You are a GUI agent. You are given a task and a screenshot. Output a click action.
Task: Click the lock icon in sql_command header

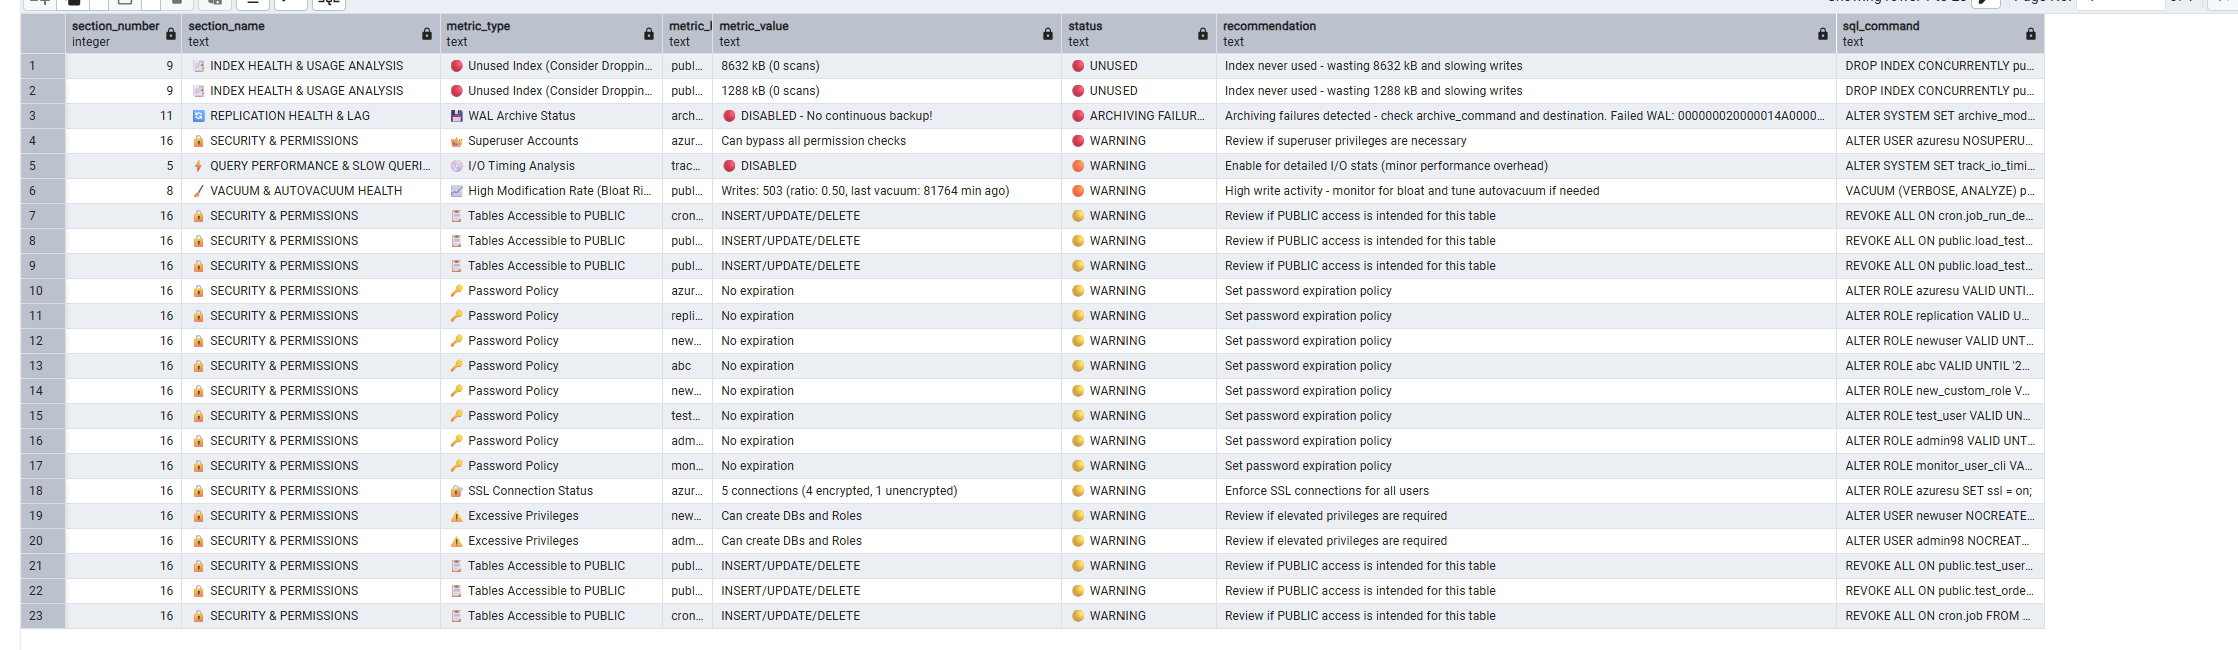pos(2031,34)
